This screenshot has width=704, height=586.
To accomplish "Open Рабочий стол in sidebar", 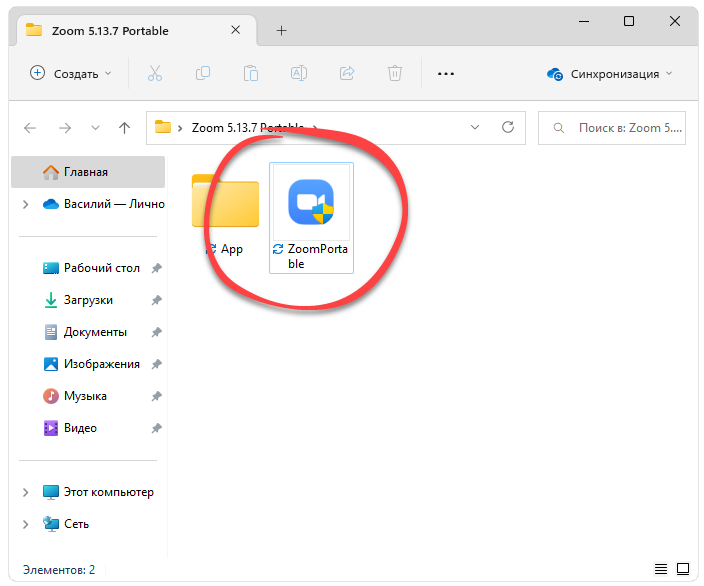I will click(92, 268).
